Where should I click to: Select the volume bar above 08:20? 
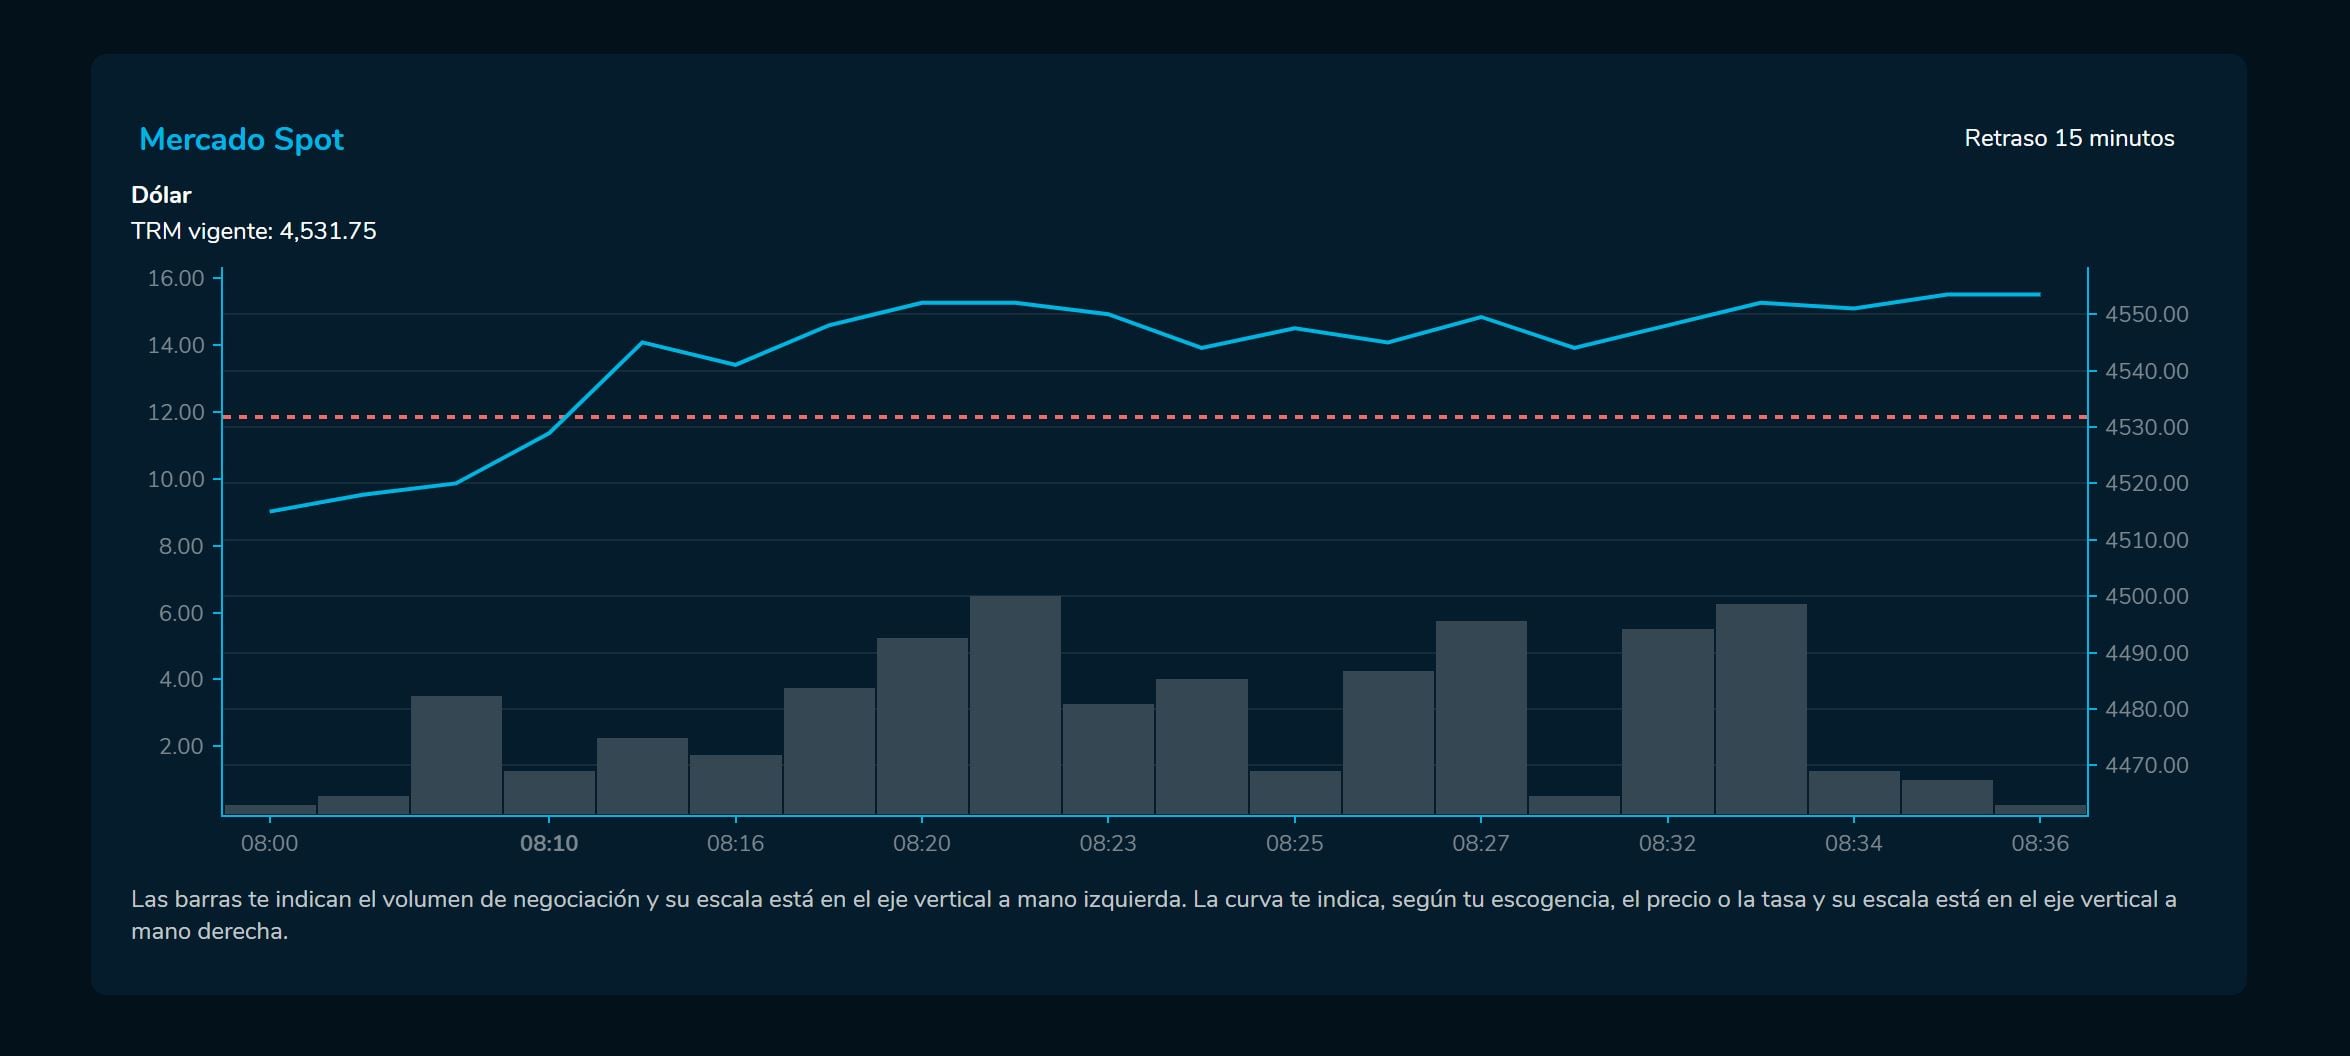[921, 725]
